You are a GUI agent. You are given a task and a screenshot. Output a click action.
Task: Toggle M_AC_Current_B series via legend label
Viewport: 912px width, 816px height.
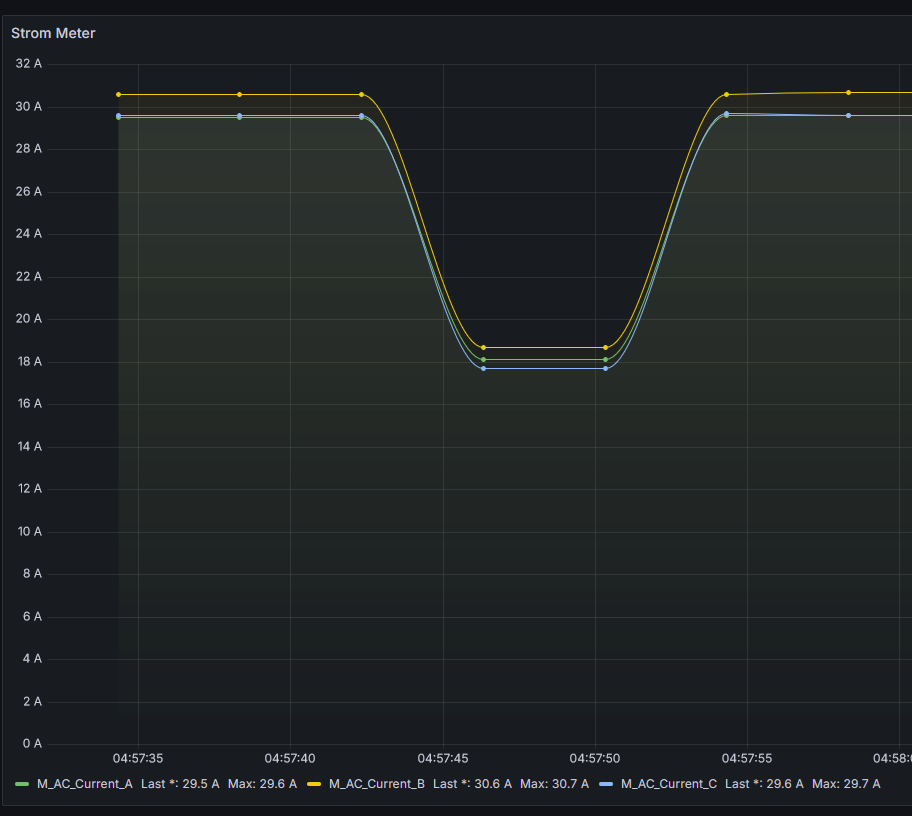pyautogui.click(x=377, y=784)
